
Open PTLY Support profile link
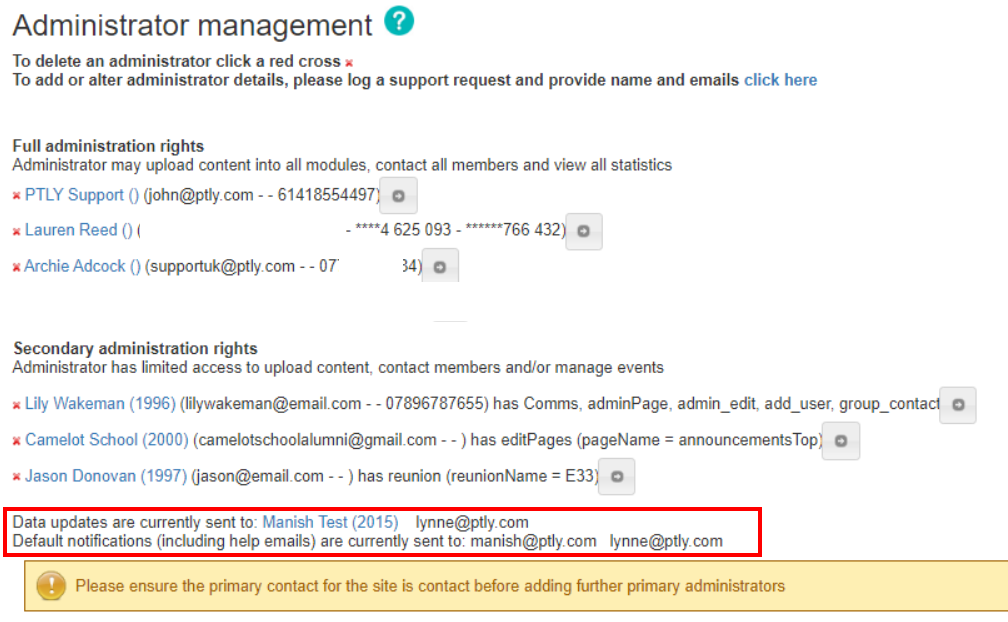tap(81, 195)
